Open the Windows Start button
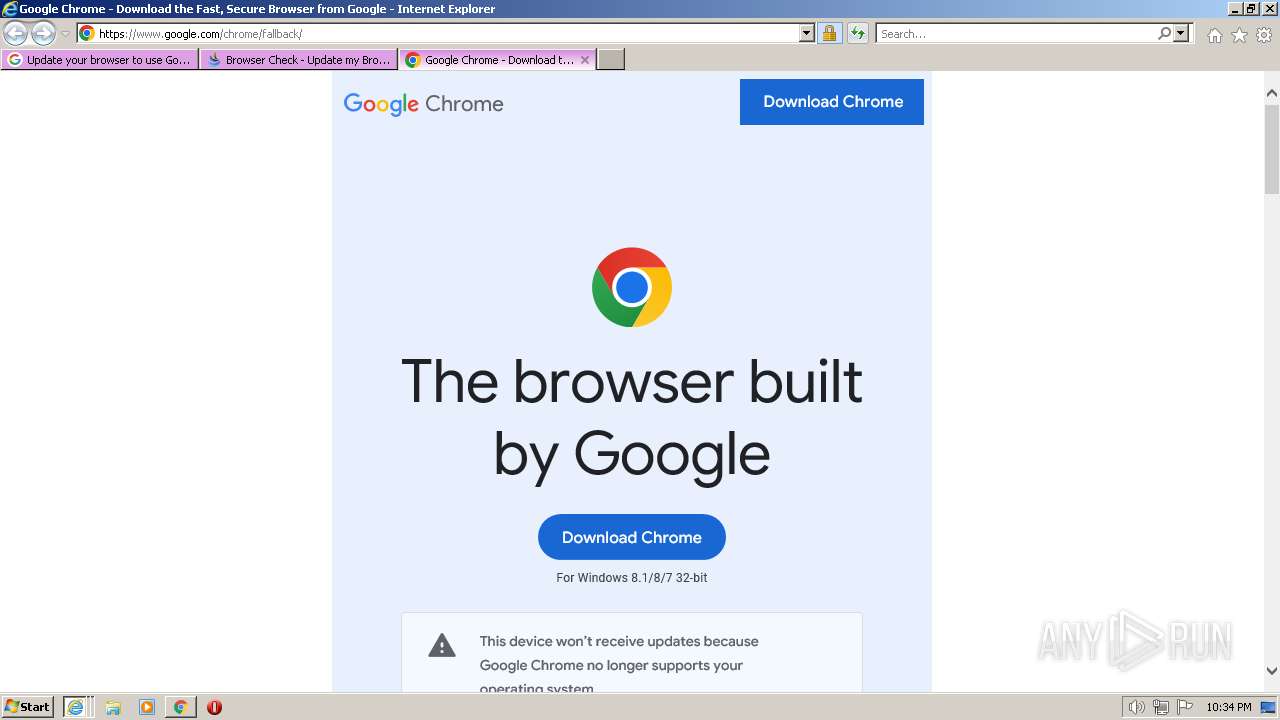Image resolution: width=1280 pixels, height=720 pixels. [x=28, y=707]
